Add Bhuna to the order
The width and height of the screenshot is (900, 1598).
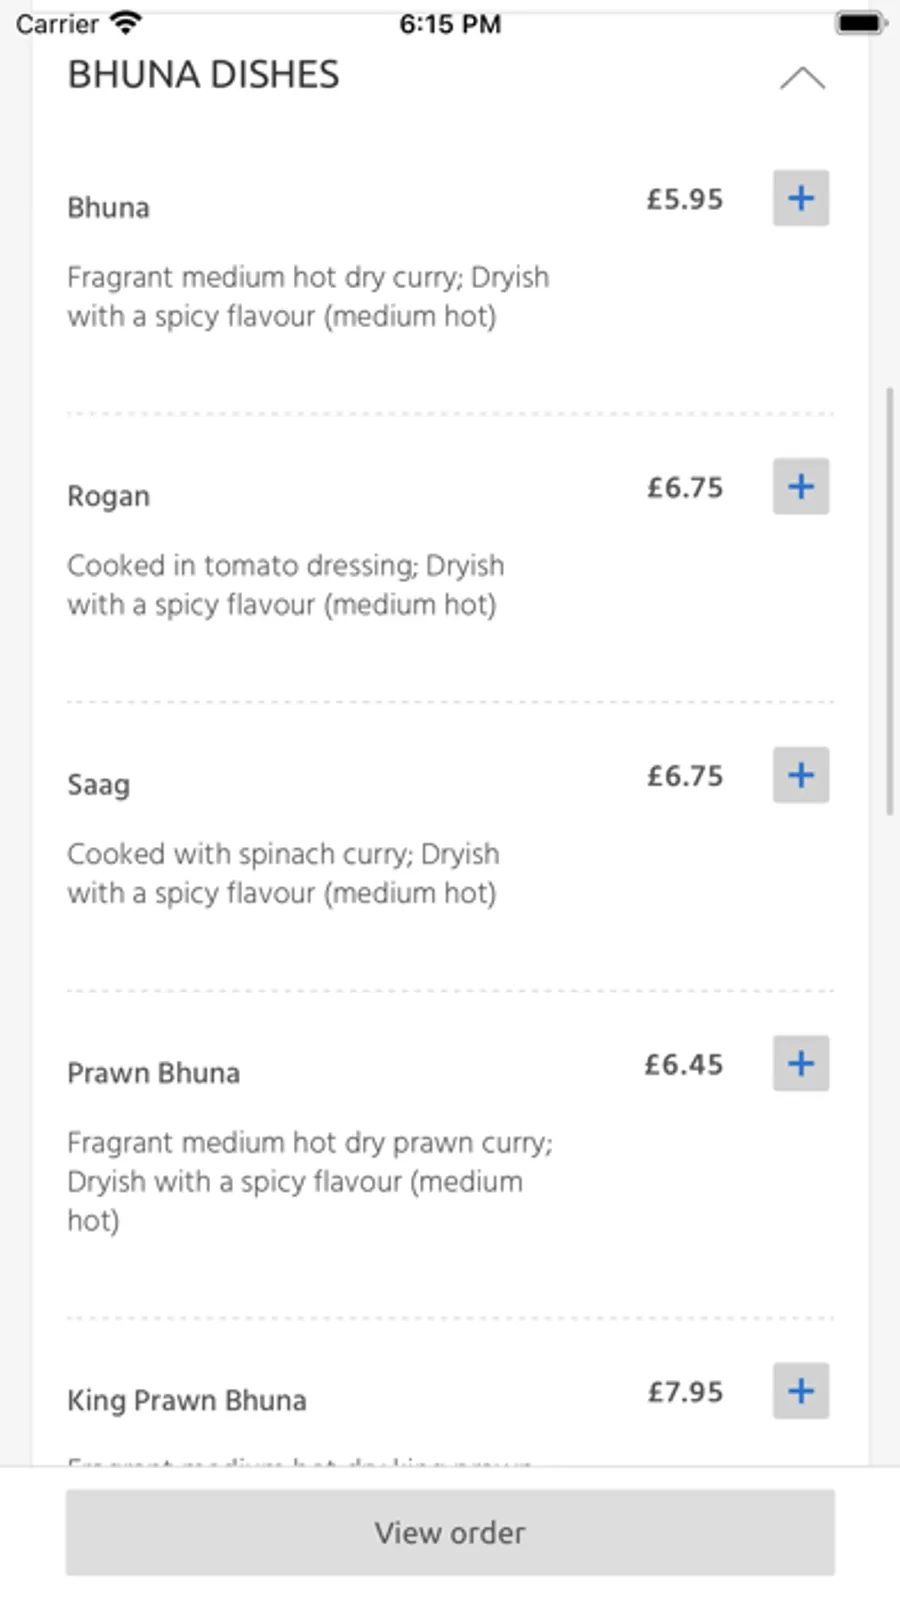click(x=800, y=198)
